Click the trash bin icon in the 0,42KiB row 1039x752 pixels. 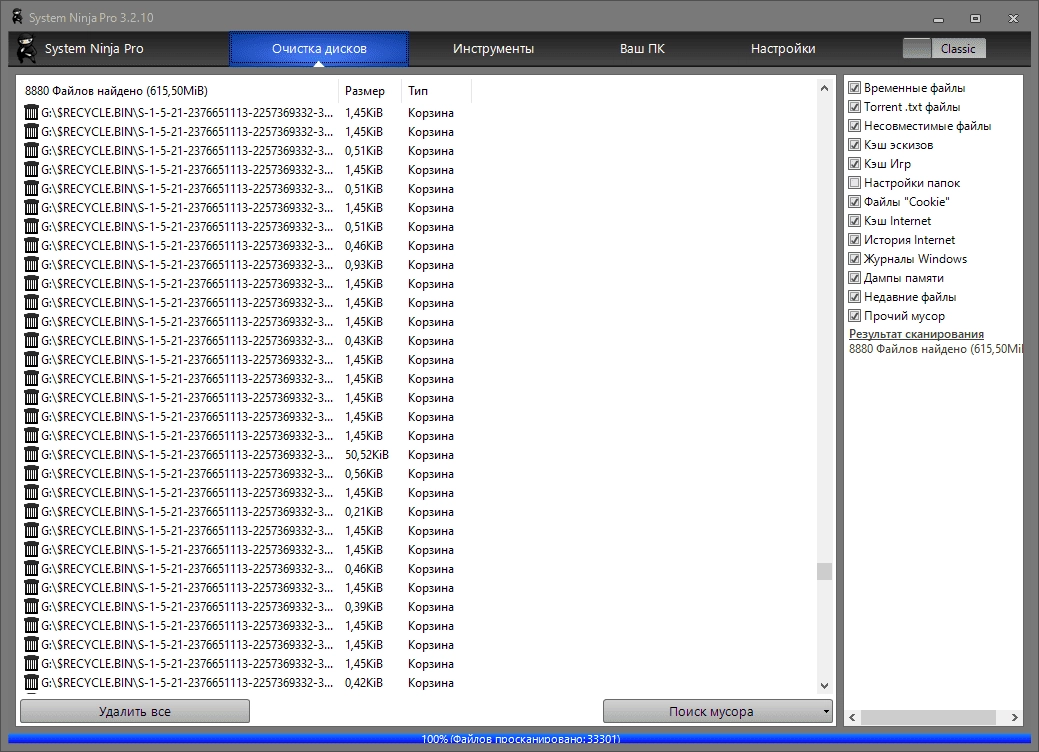[31, 682]
